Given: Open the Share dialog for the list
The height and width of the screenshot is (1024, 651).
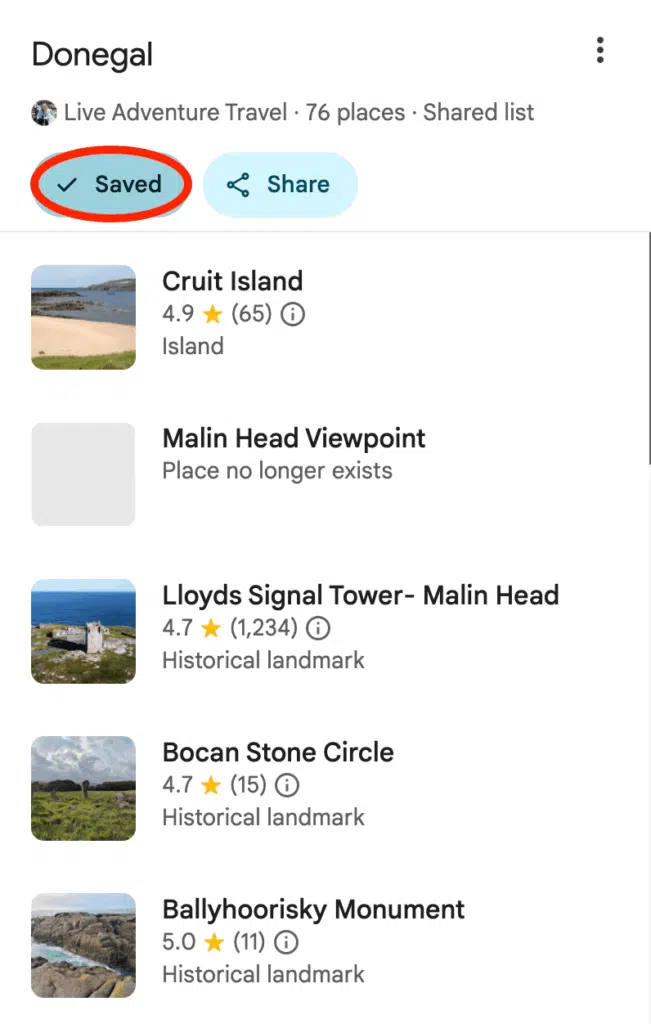Looking at the screenshot, I should pyautogui.click(x=280, y=184).
